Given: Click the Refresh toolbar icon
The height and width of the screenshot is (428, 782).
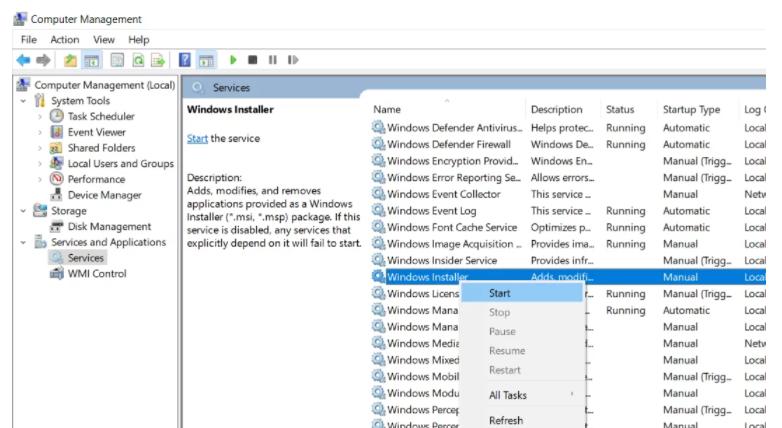Looking at the screenshot, I should (138, 60).
